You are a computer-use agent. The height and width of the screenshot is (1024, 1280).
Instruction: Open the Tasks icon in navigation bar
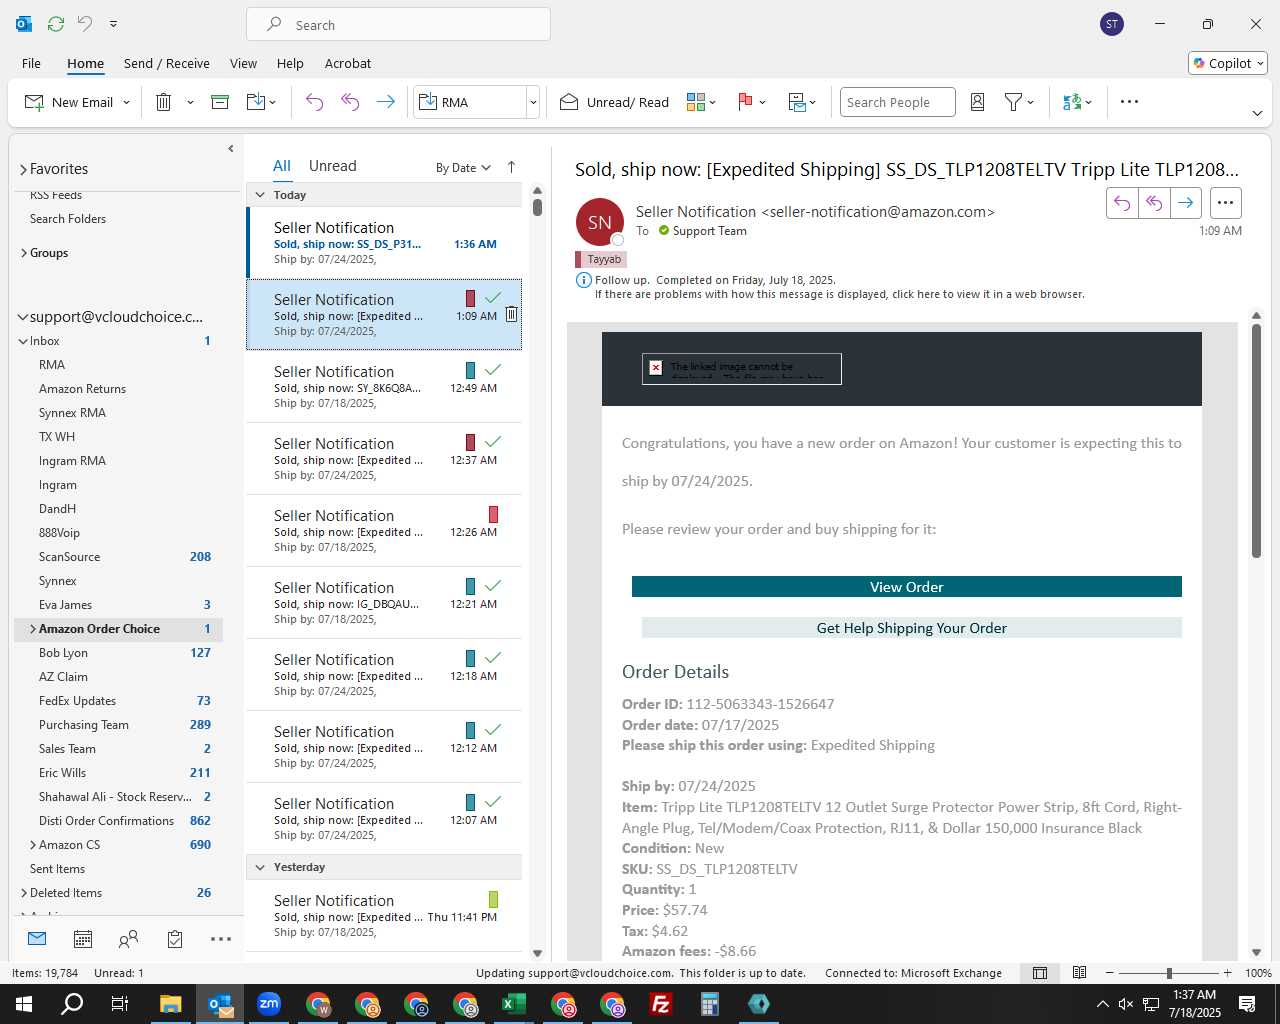coord(175,939)
